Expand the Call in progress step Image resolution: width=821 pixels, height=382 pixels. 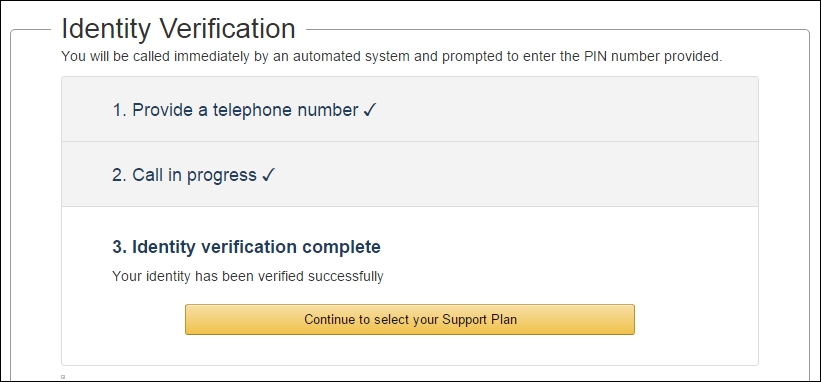(x=409, y=174)
